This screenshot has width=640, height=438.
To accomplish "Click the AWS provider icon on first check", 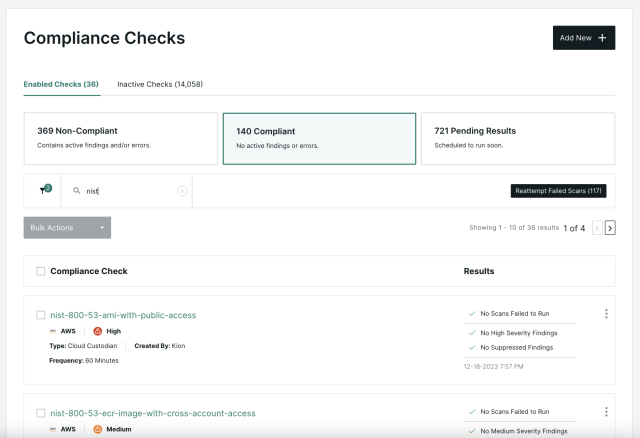I will click(53, 330).
